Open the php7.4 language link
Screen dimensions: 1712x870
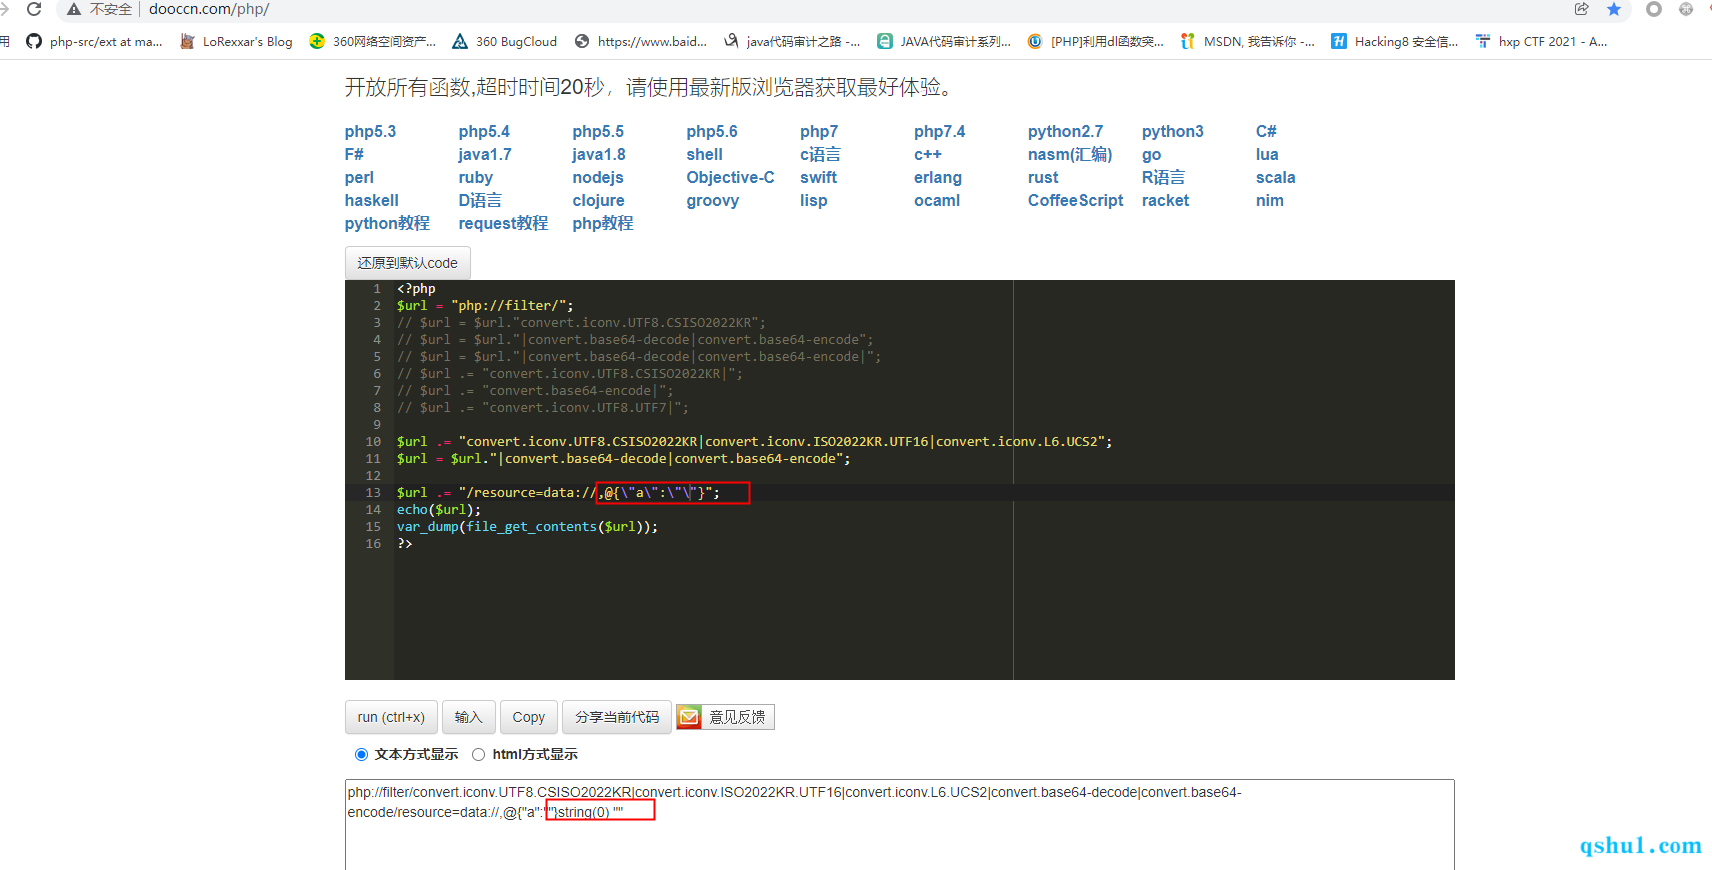(940, 131)
